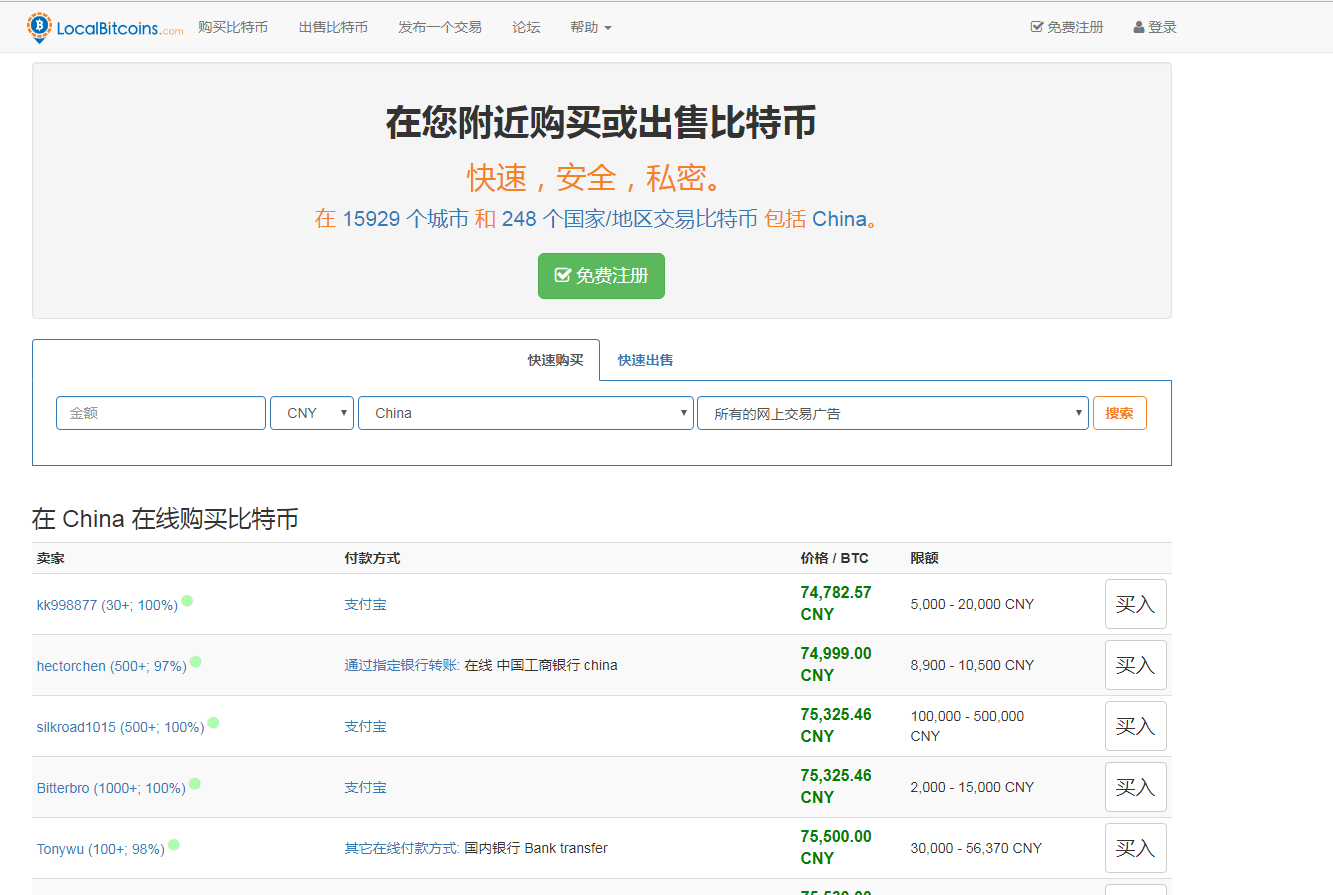Screen dimensions: 1333x895
Task: Click 买入 on the hectorchen listing
Action: (1135, 664)
